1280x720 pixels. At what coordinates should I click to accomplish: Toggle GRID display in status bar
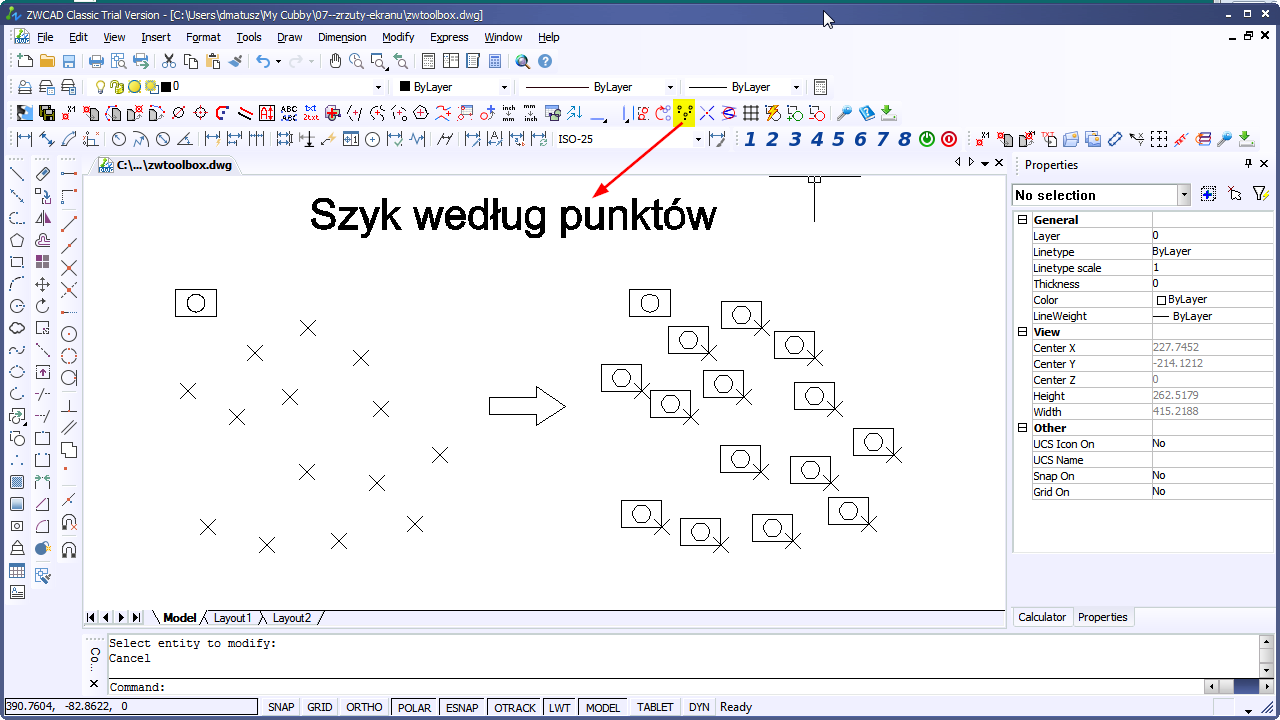320,707
